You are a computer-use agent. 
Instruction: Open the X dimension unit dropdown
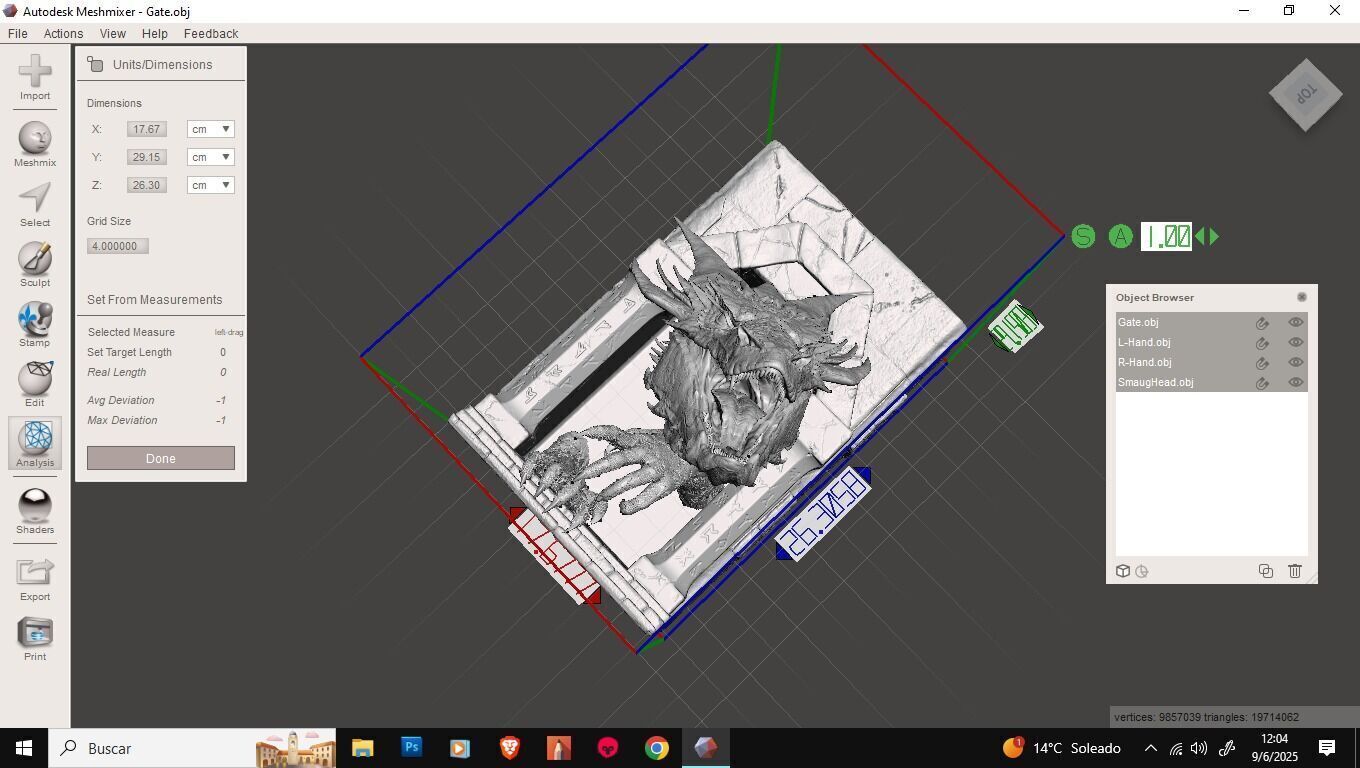tap(211, 129)
